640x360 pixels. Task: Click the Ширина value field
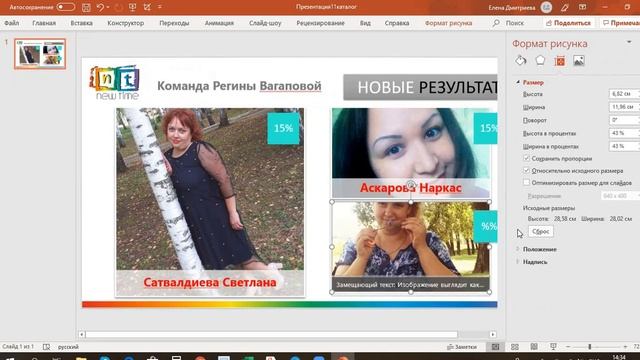click(624, 107)
